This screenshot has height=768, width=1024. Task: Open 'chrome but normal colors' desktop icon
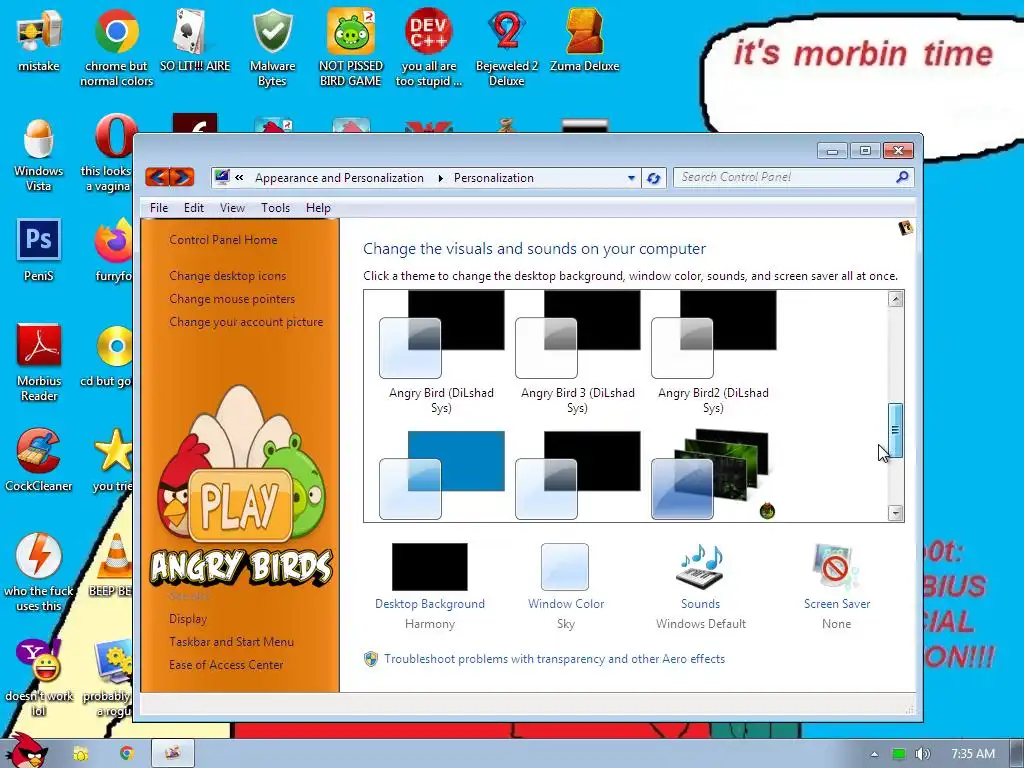tap(116, 31)
